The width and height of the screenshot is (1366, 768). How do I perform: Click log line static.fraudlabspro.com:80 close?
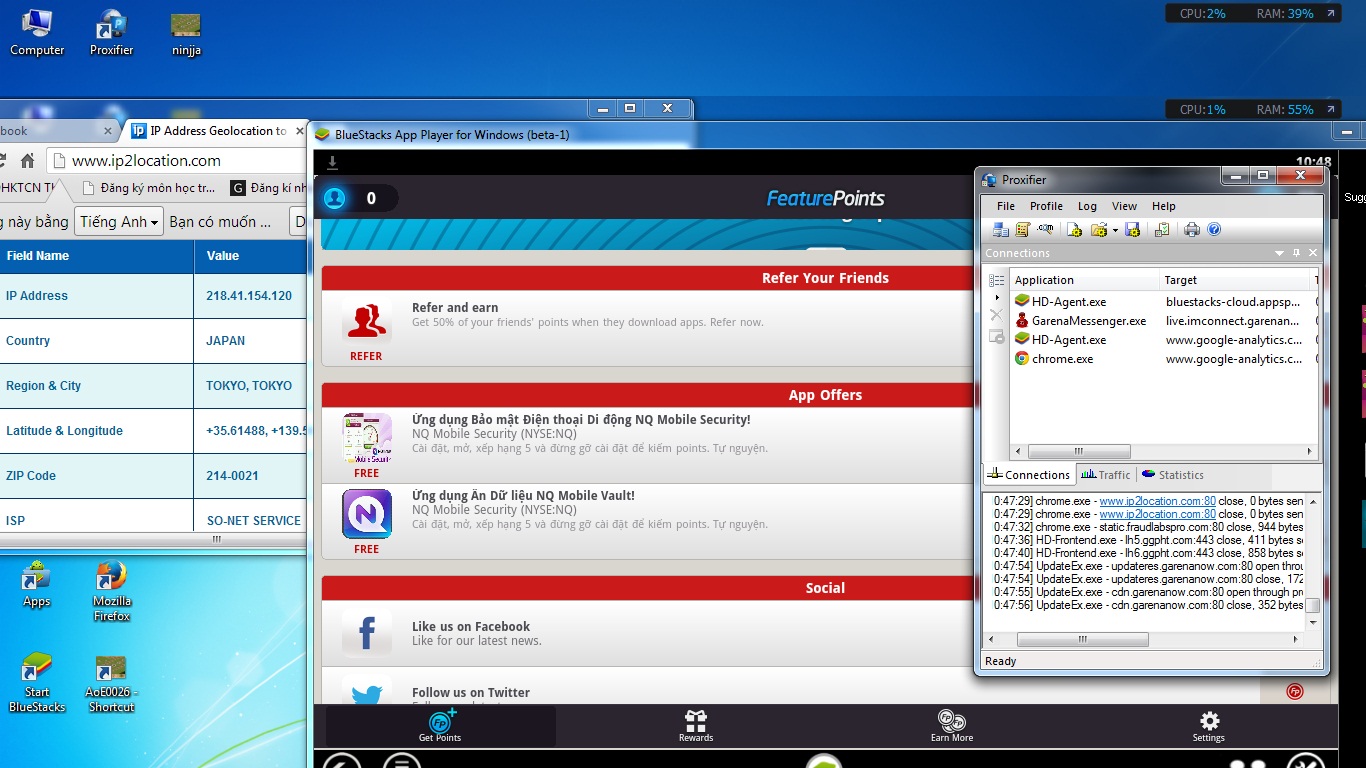(1148, 527)
